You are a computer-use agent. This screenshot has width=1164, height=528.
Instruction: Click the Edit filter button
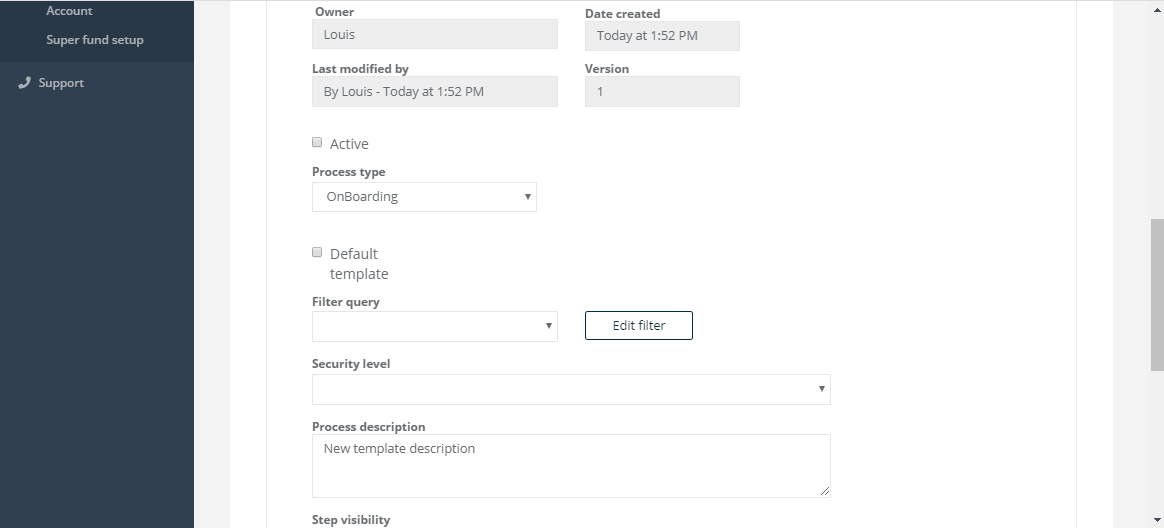638,325
